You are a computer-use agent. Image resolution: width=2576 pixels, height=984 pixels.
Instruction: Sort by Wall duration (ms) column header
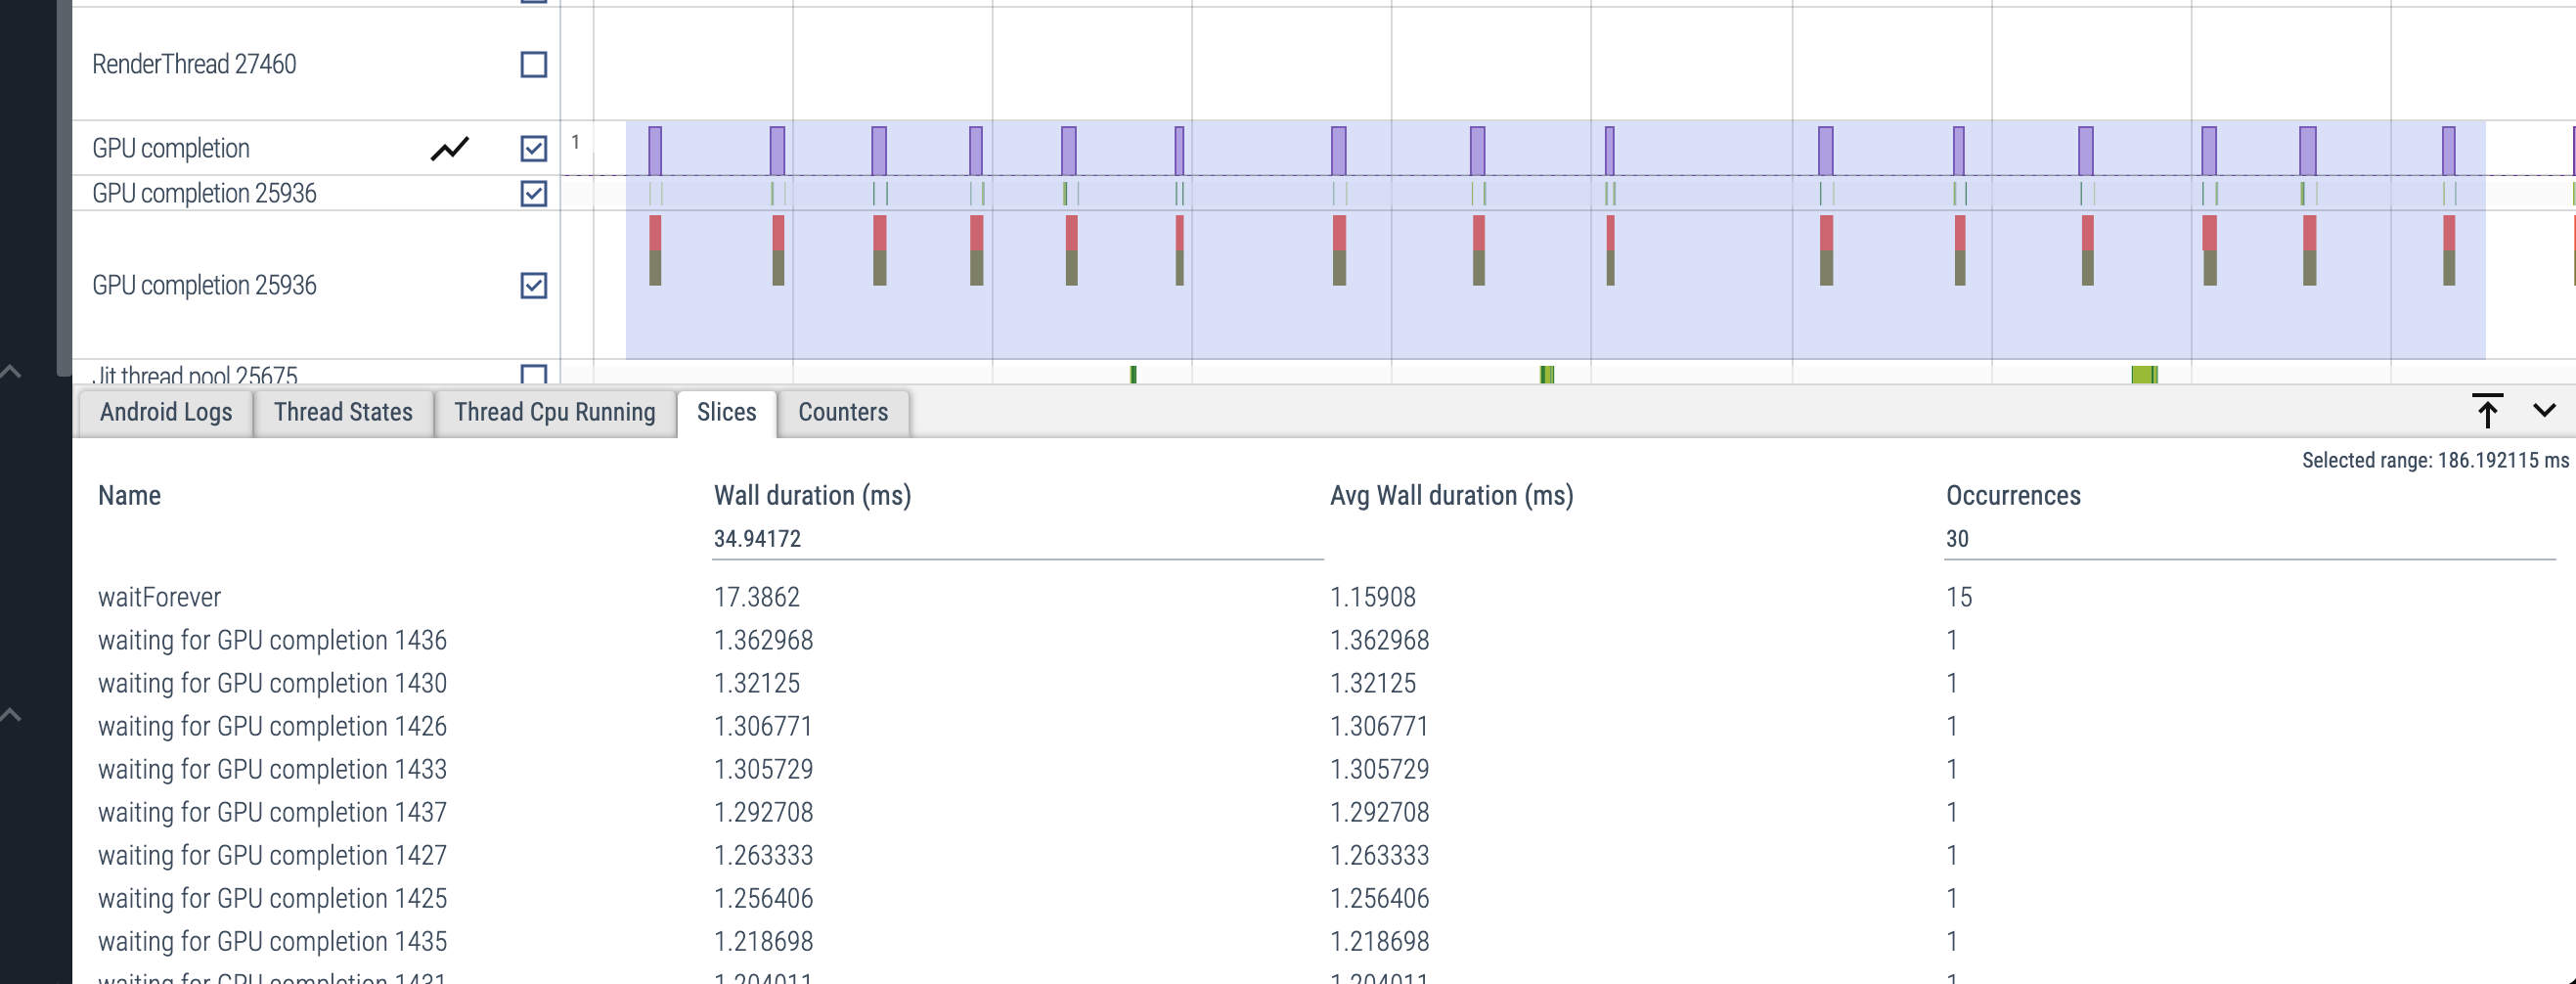tap(812, 495)
